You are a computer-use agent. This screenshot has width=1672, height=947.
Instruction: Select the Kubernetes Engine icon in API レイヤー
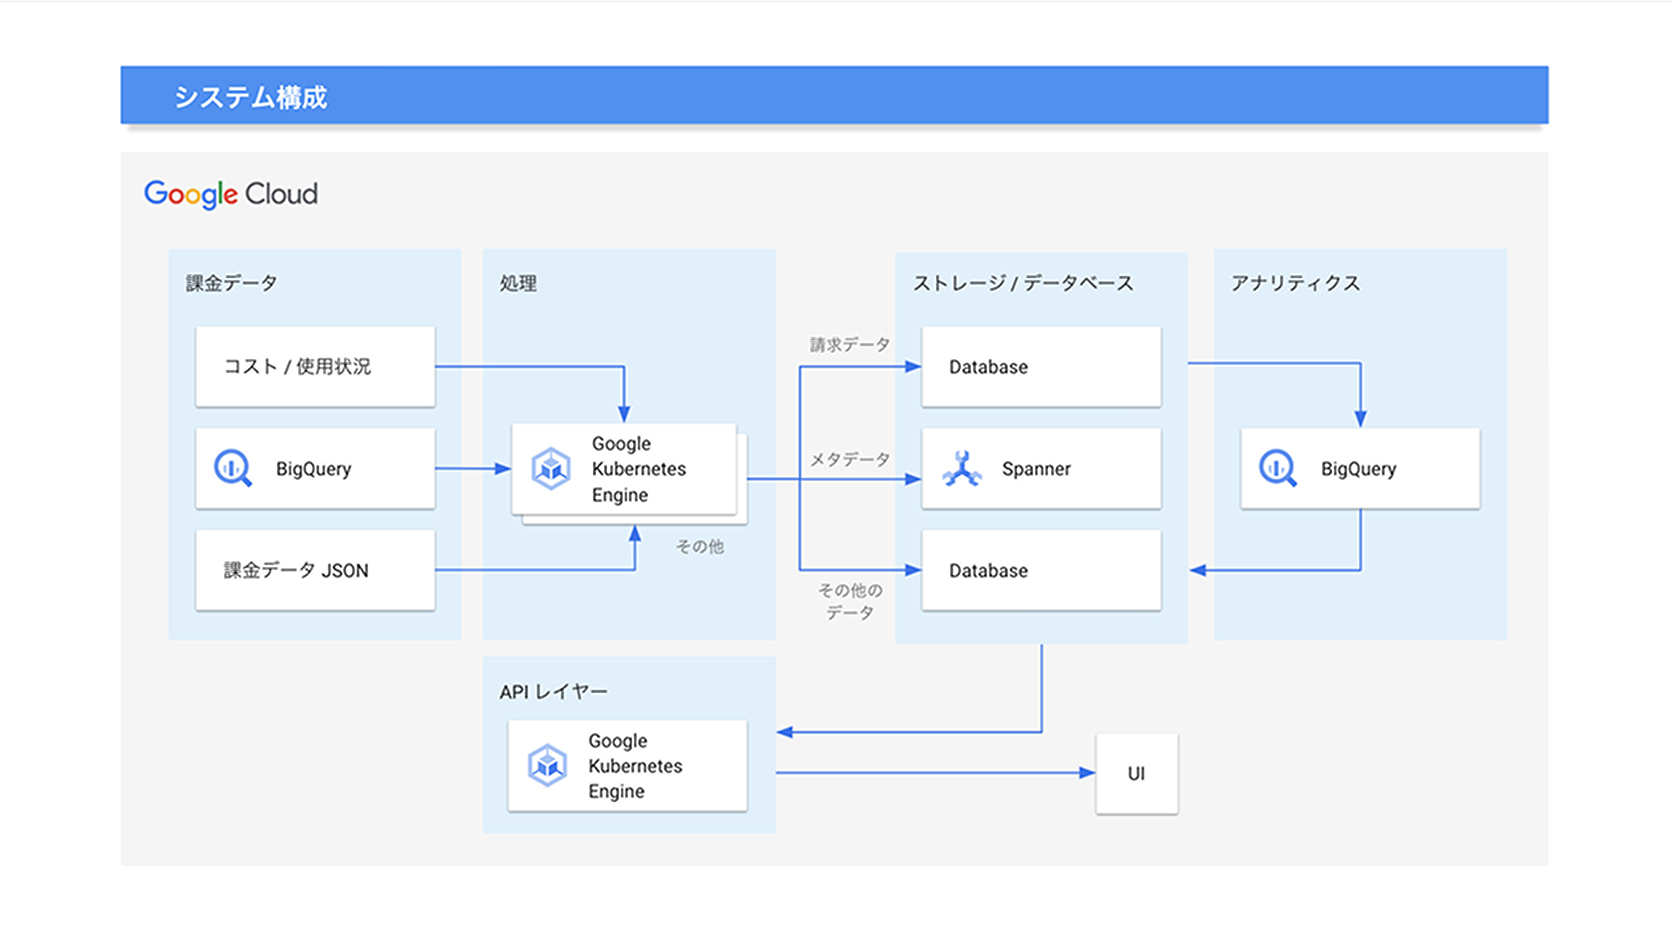click(548, 766)
